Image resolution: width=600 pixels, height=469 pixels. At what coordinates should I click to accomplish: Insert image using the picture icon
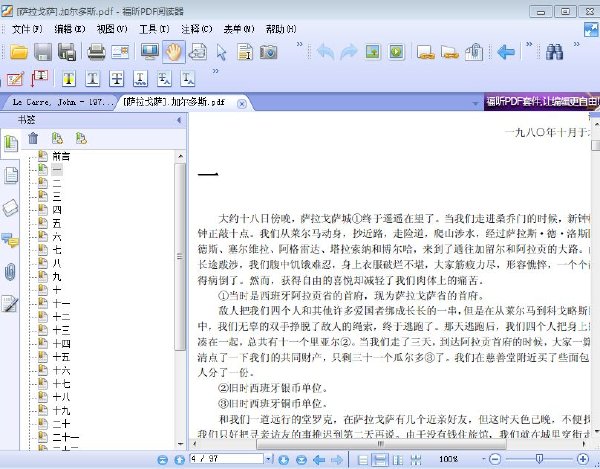point(373,52)
